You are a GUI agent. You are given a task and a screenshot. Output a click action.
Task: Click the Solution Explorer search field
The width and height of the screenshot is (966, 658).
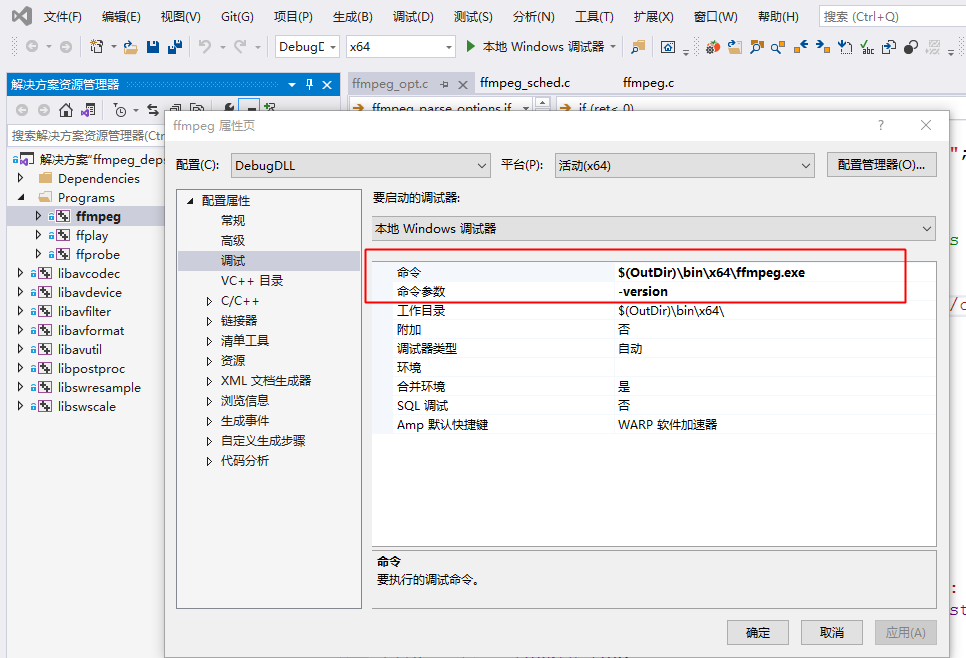[86, 136]
